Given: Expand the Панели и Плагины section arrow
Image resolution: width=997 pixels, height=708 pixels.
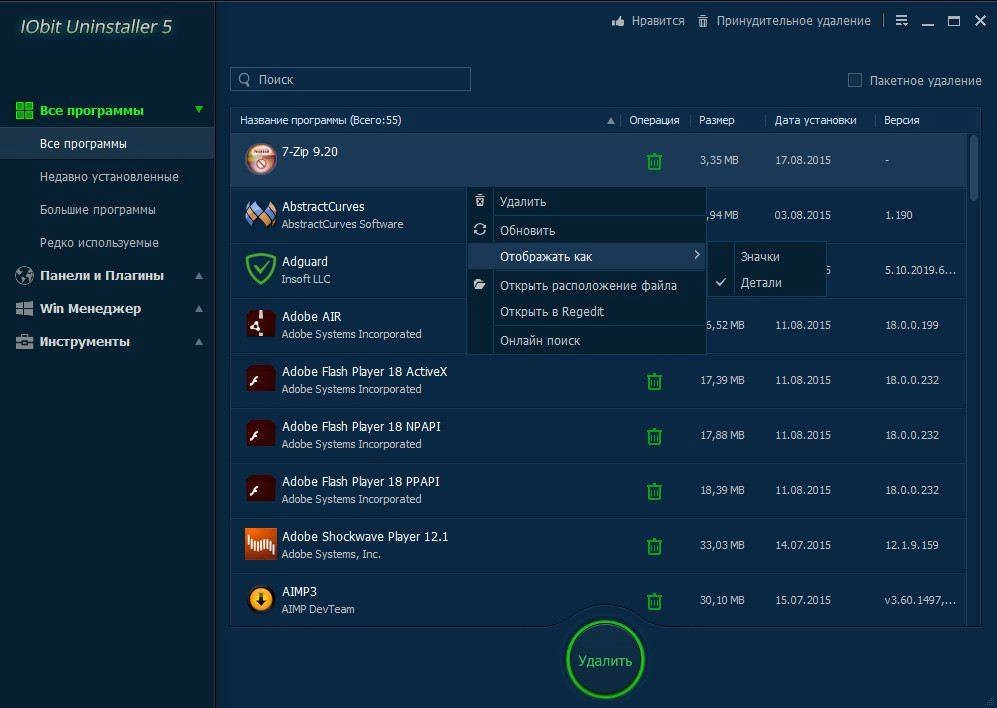Looking at the screenshot, I should coord(199,275).
